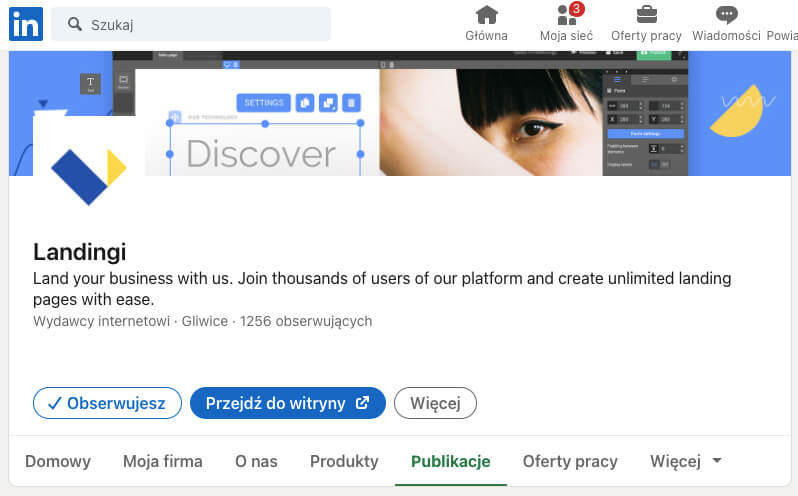Toggle the Obserwujesz follow button
Image resolution: width=798 pixels, height=496 pixels.
[x=107, y=403]
